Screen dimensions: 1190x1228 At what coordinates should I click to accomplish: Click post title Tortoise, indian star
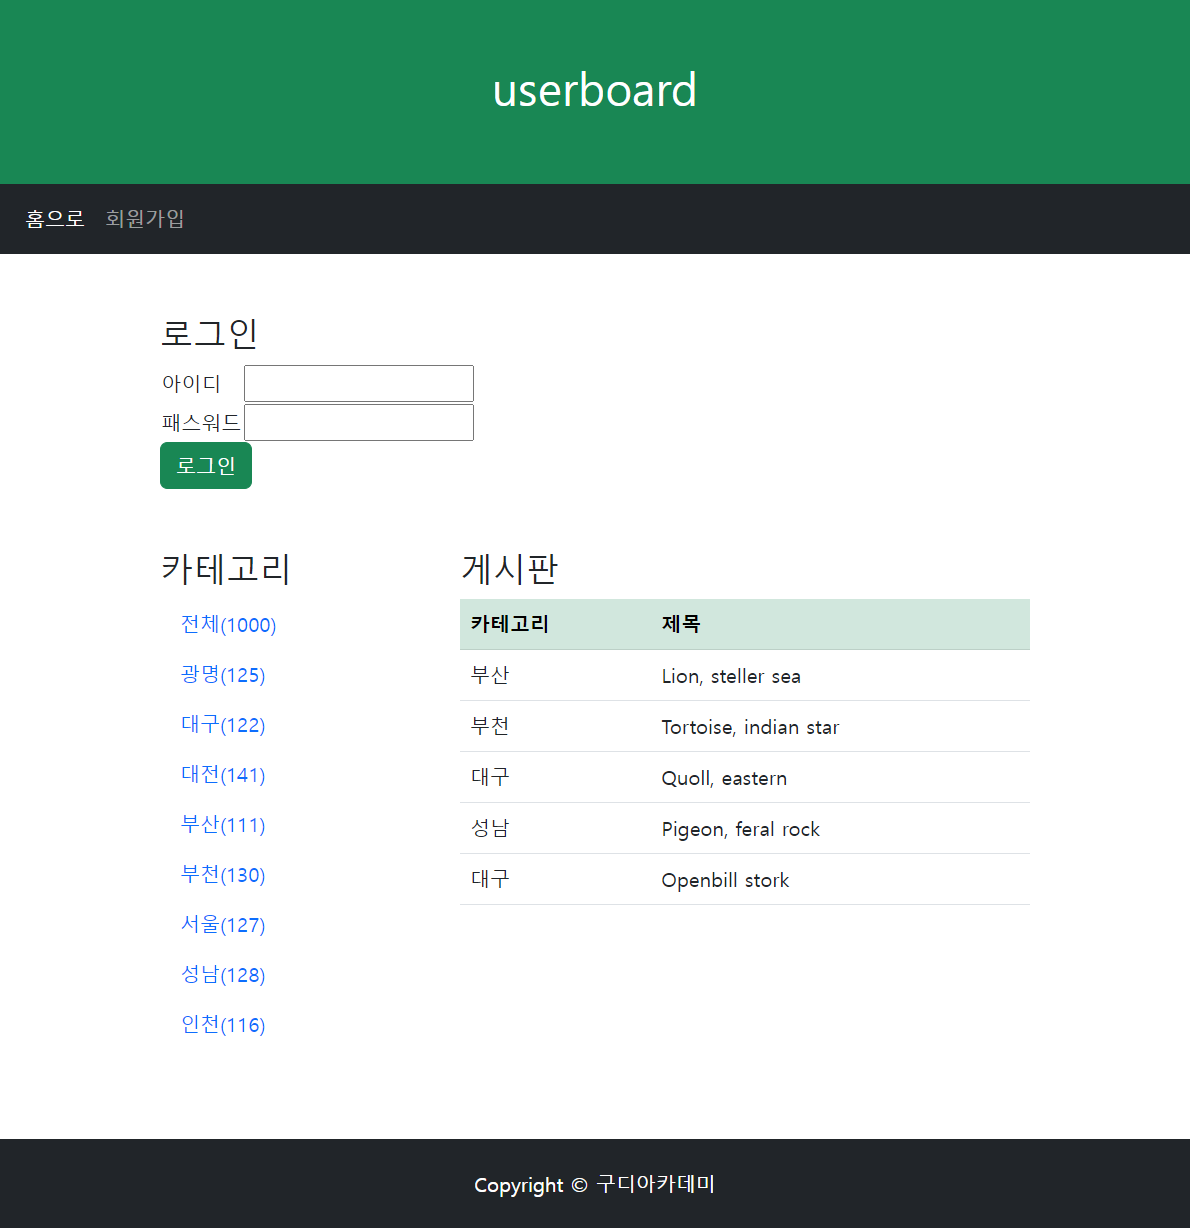750,727
